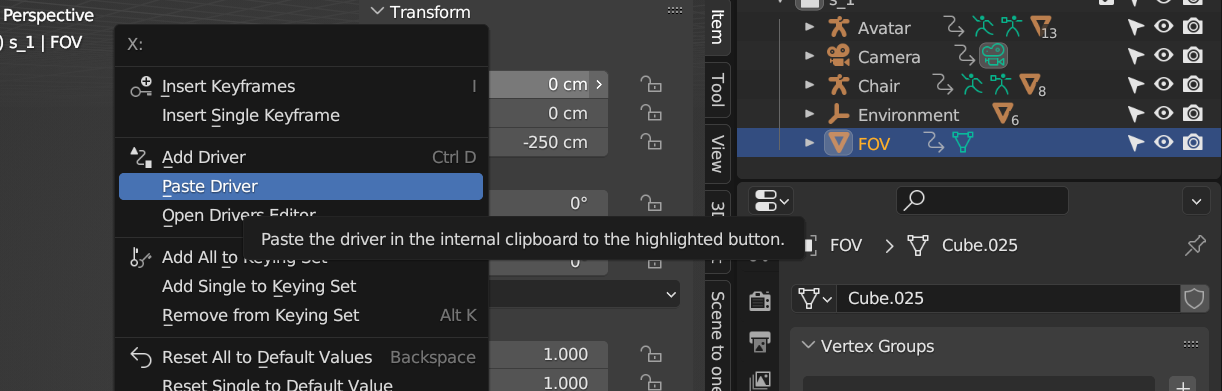Click the Environment mesh triangle icon
Screen dimensions: 1222x391
click(1001, 113)
